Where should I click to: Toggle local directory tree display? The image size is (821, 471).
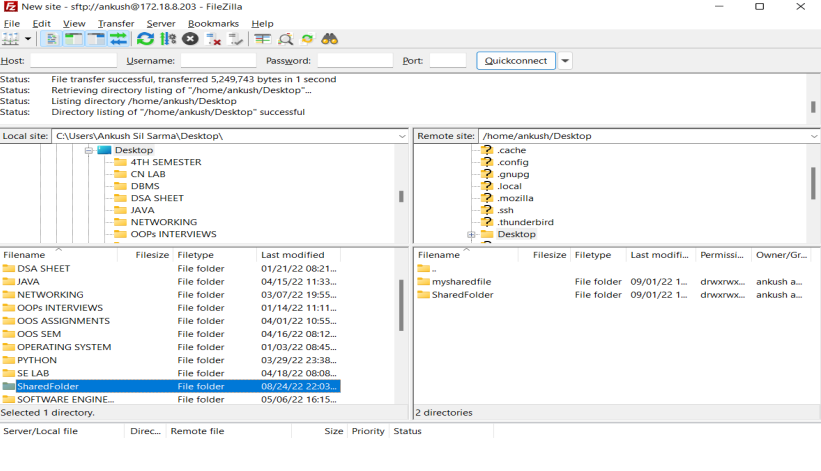point(74,39)
